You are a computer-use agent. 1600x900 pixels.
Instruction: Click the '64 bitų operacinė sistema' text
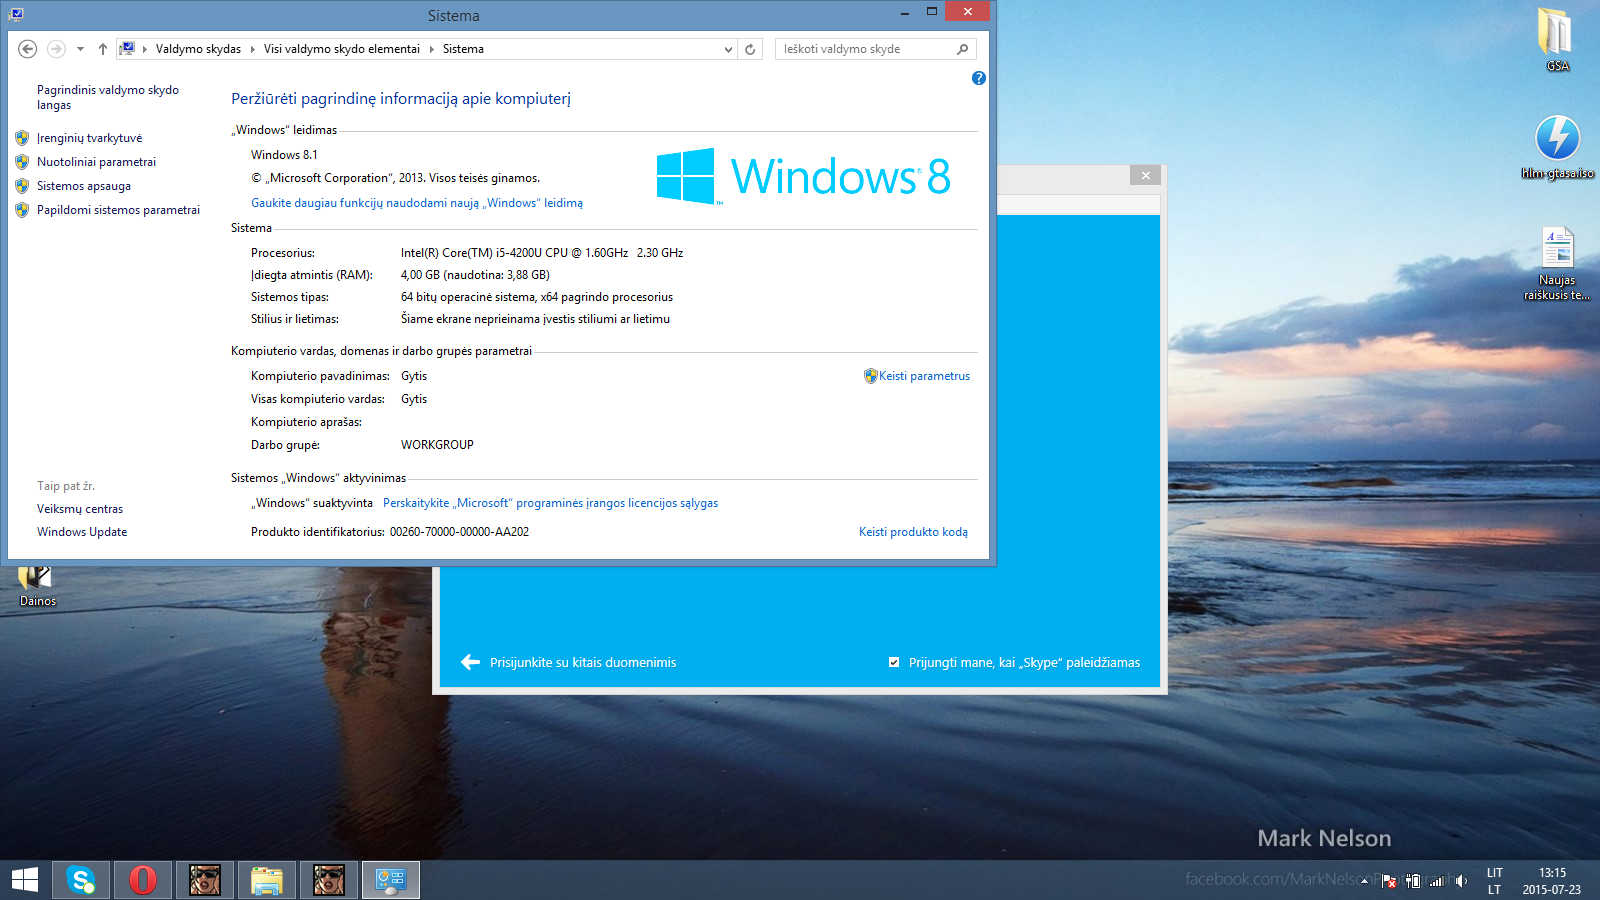[537, 297]
